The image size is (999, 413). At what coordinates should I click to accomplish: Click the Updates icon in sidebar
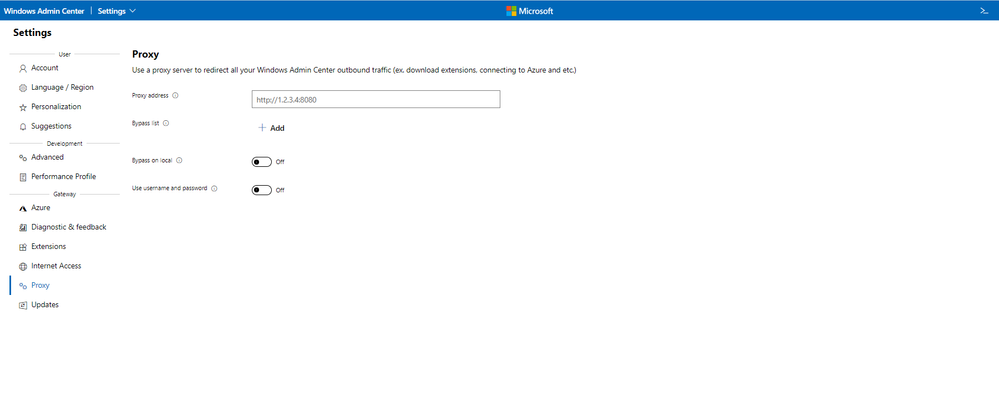pyautogui.click(x=23, y=305)
